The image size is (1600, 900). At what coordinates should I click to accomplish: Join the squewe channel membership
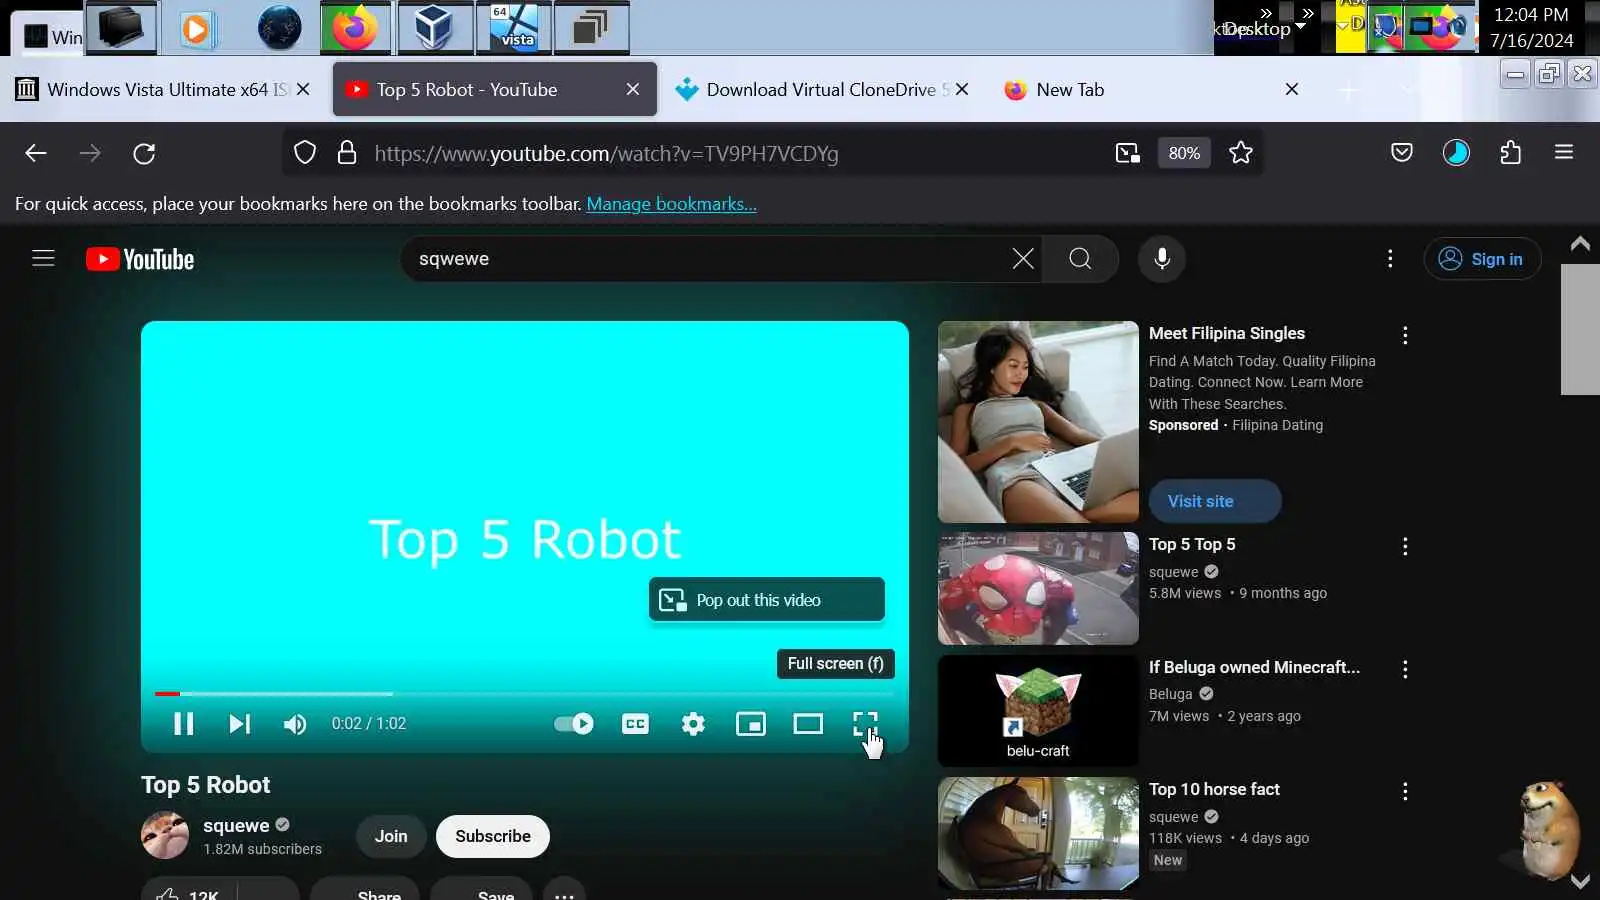(391, 836)
